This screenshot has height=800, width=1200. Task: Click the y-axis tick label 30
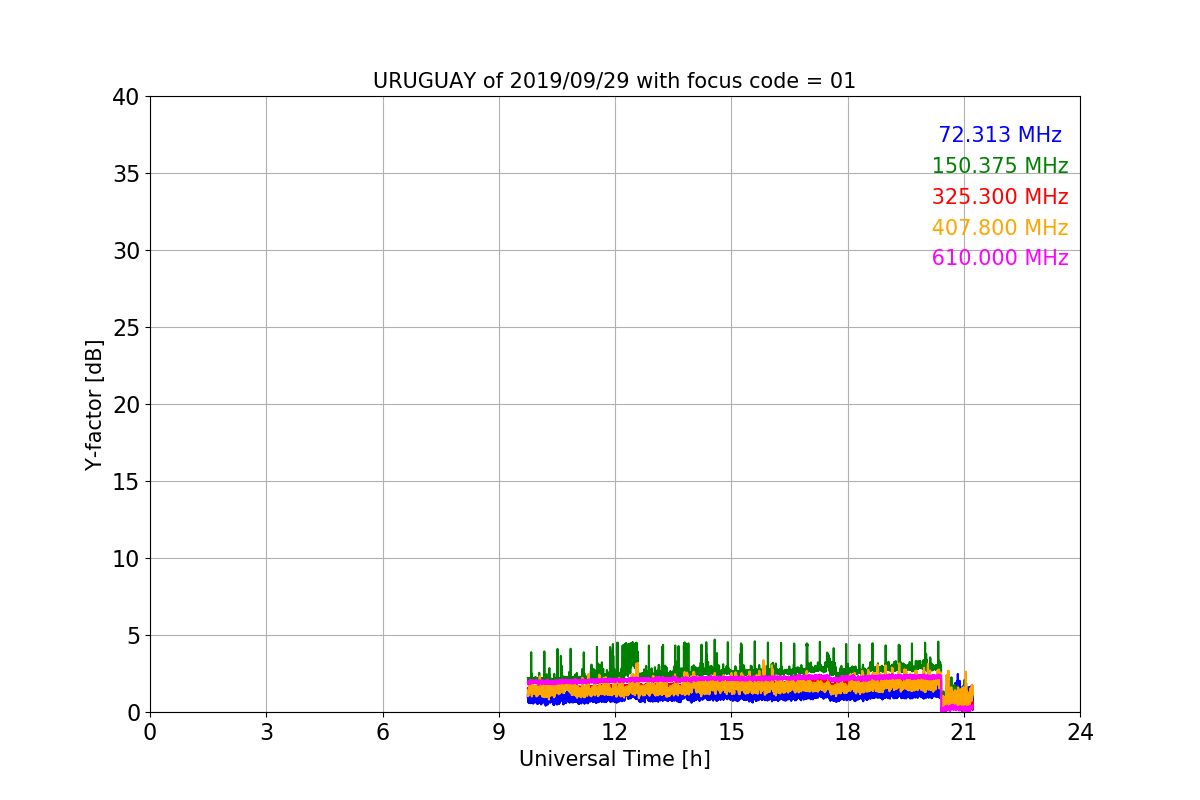pos(125,251)
